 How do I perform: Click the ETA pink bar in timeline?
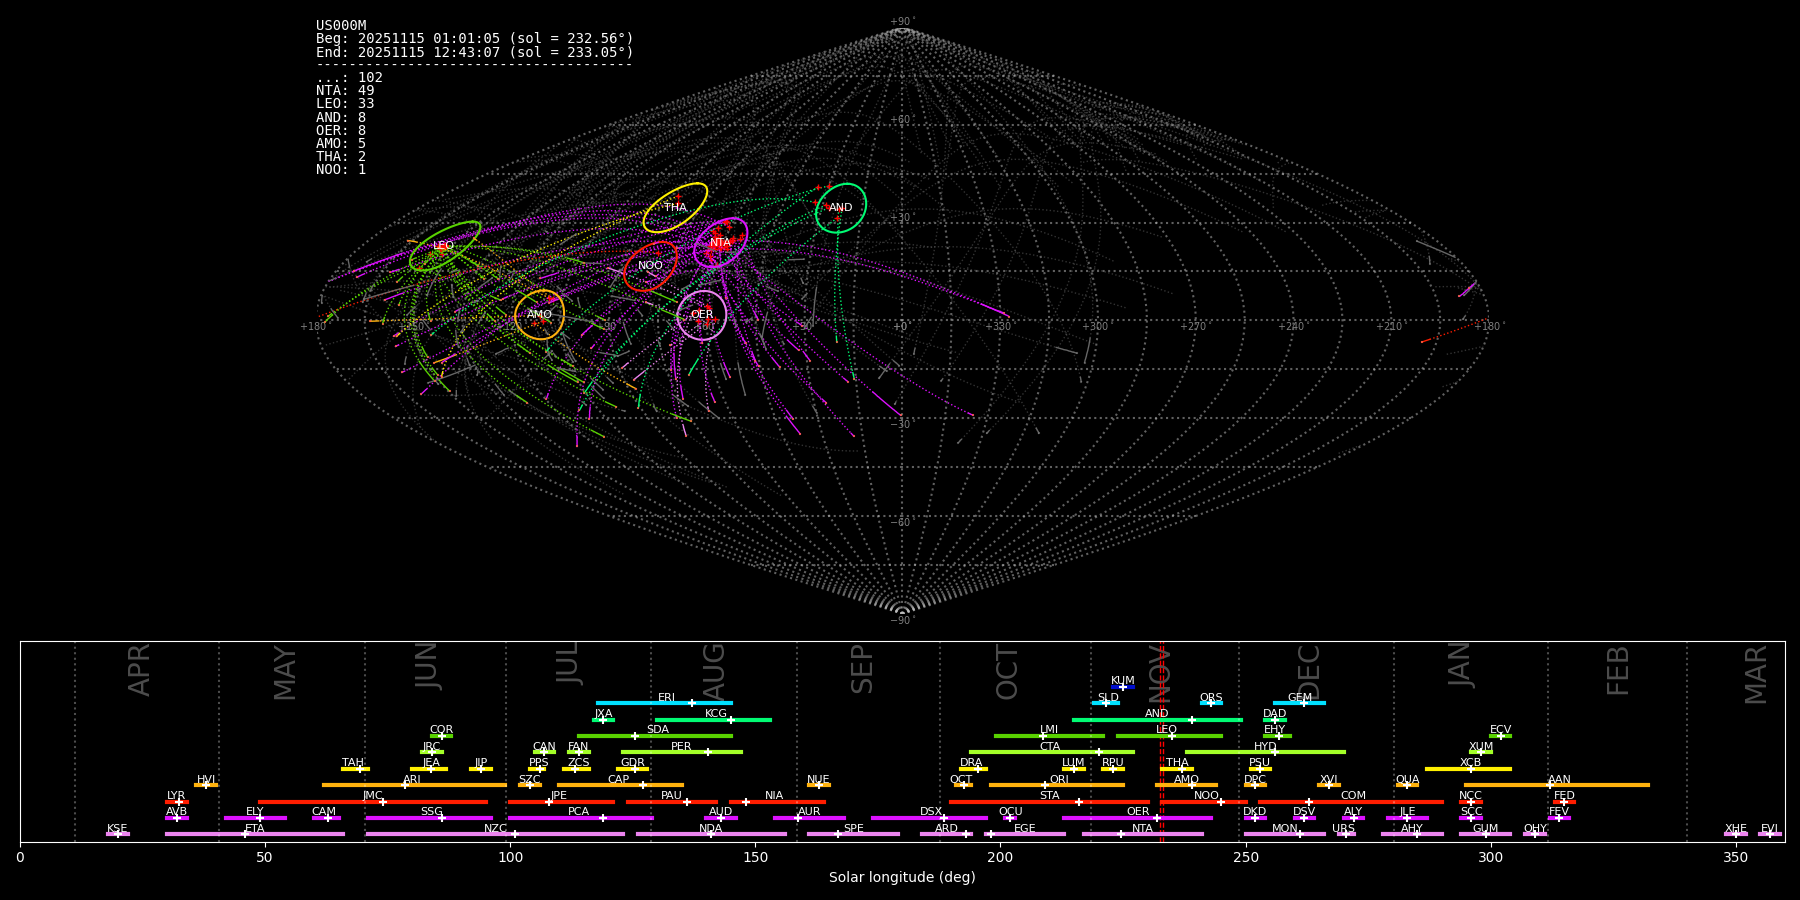(255, 834)
